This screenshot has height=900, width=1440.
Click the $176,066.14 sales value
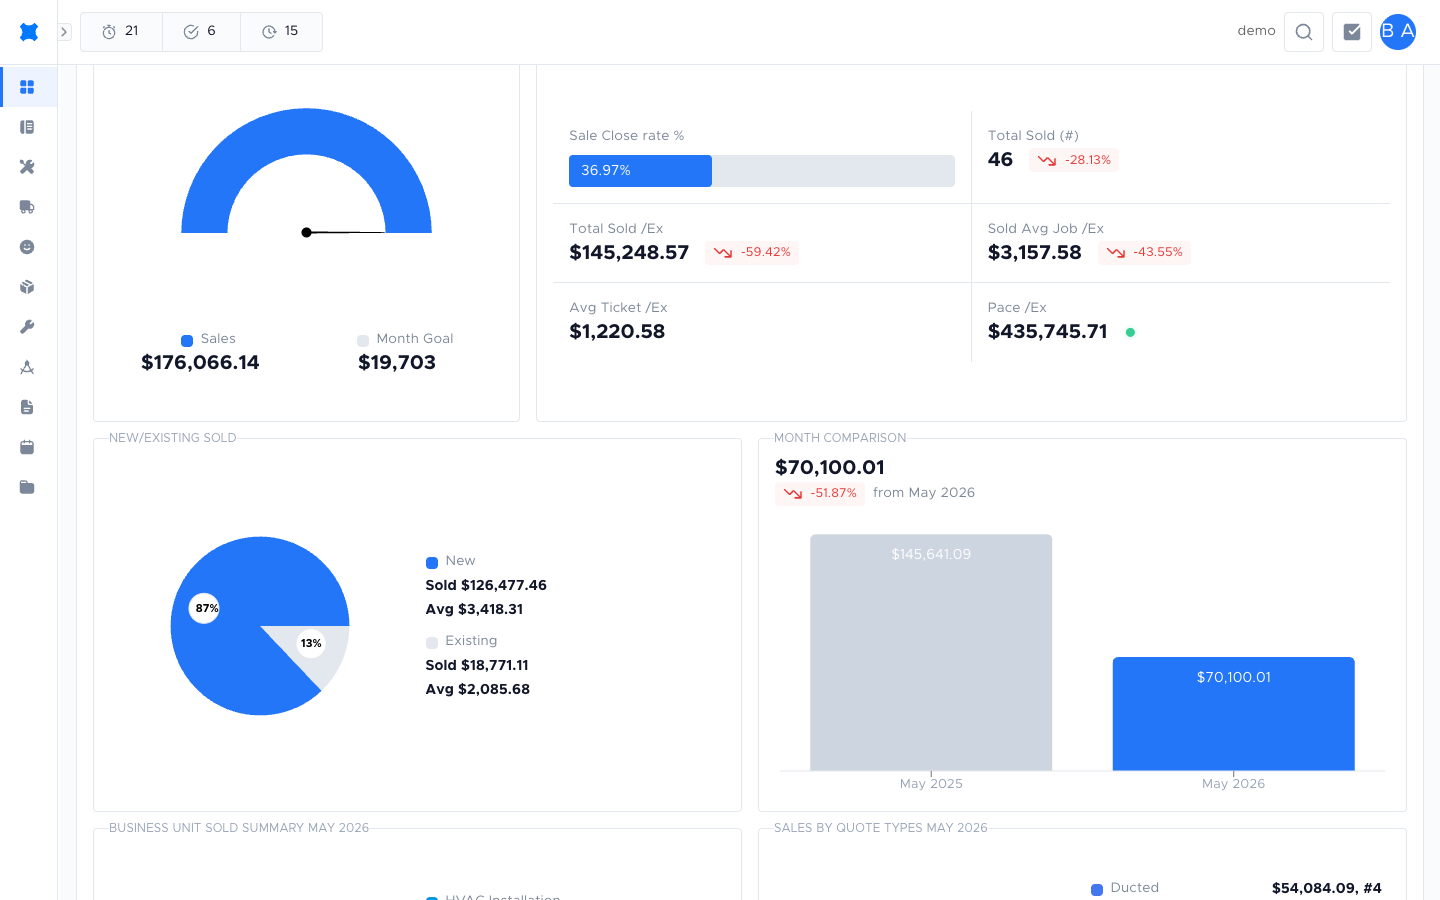[200, 363]
